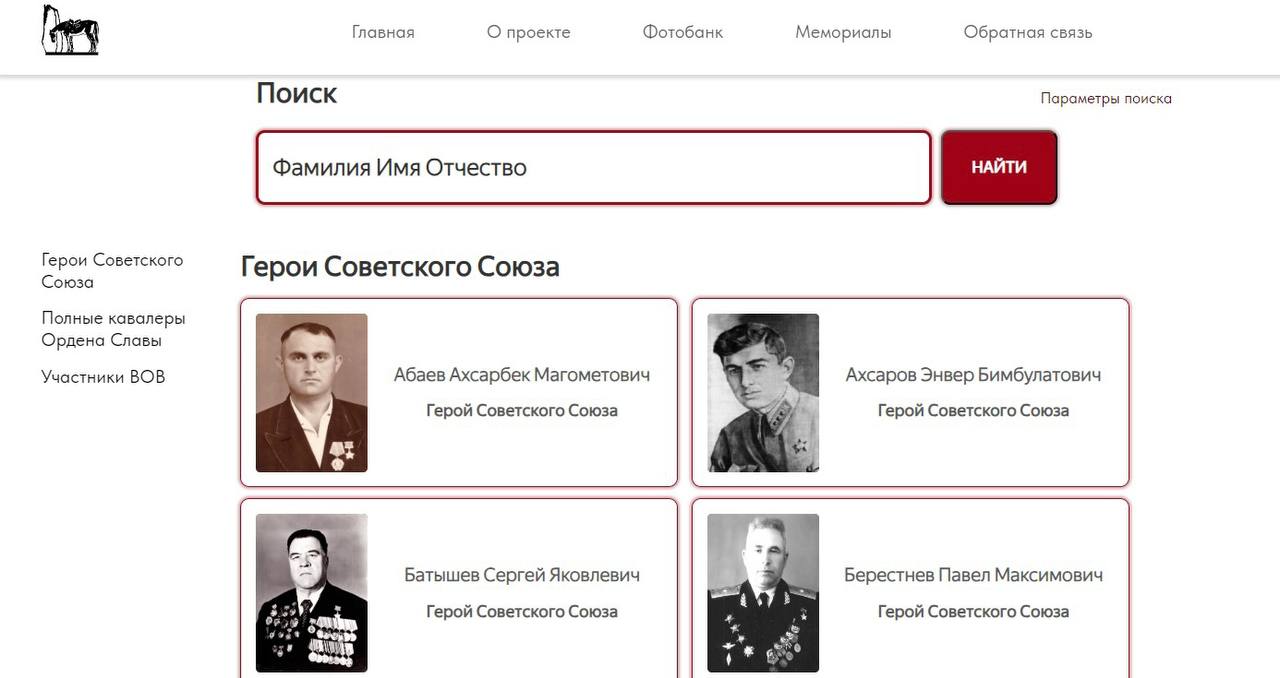Open Обратная связь page
The width and height of the screenshot is (1280, 678).
tap(1028, 32)
